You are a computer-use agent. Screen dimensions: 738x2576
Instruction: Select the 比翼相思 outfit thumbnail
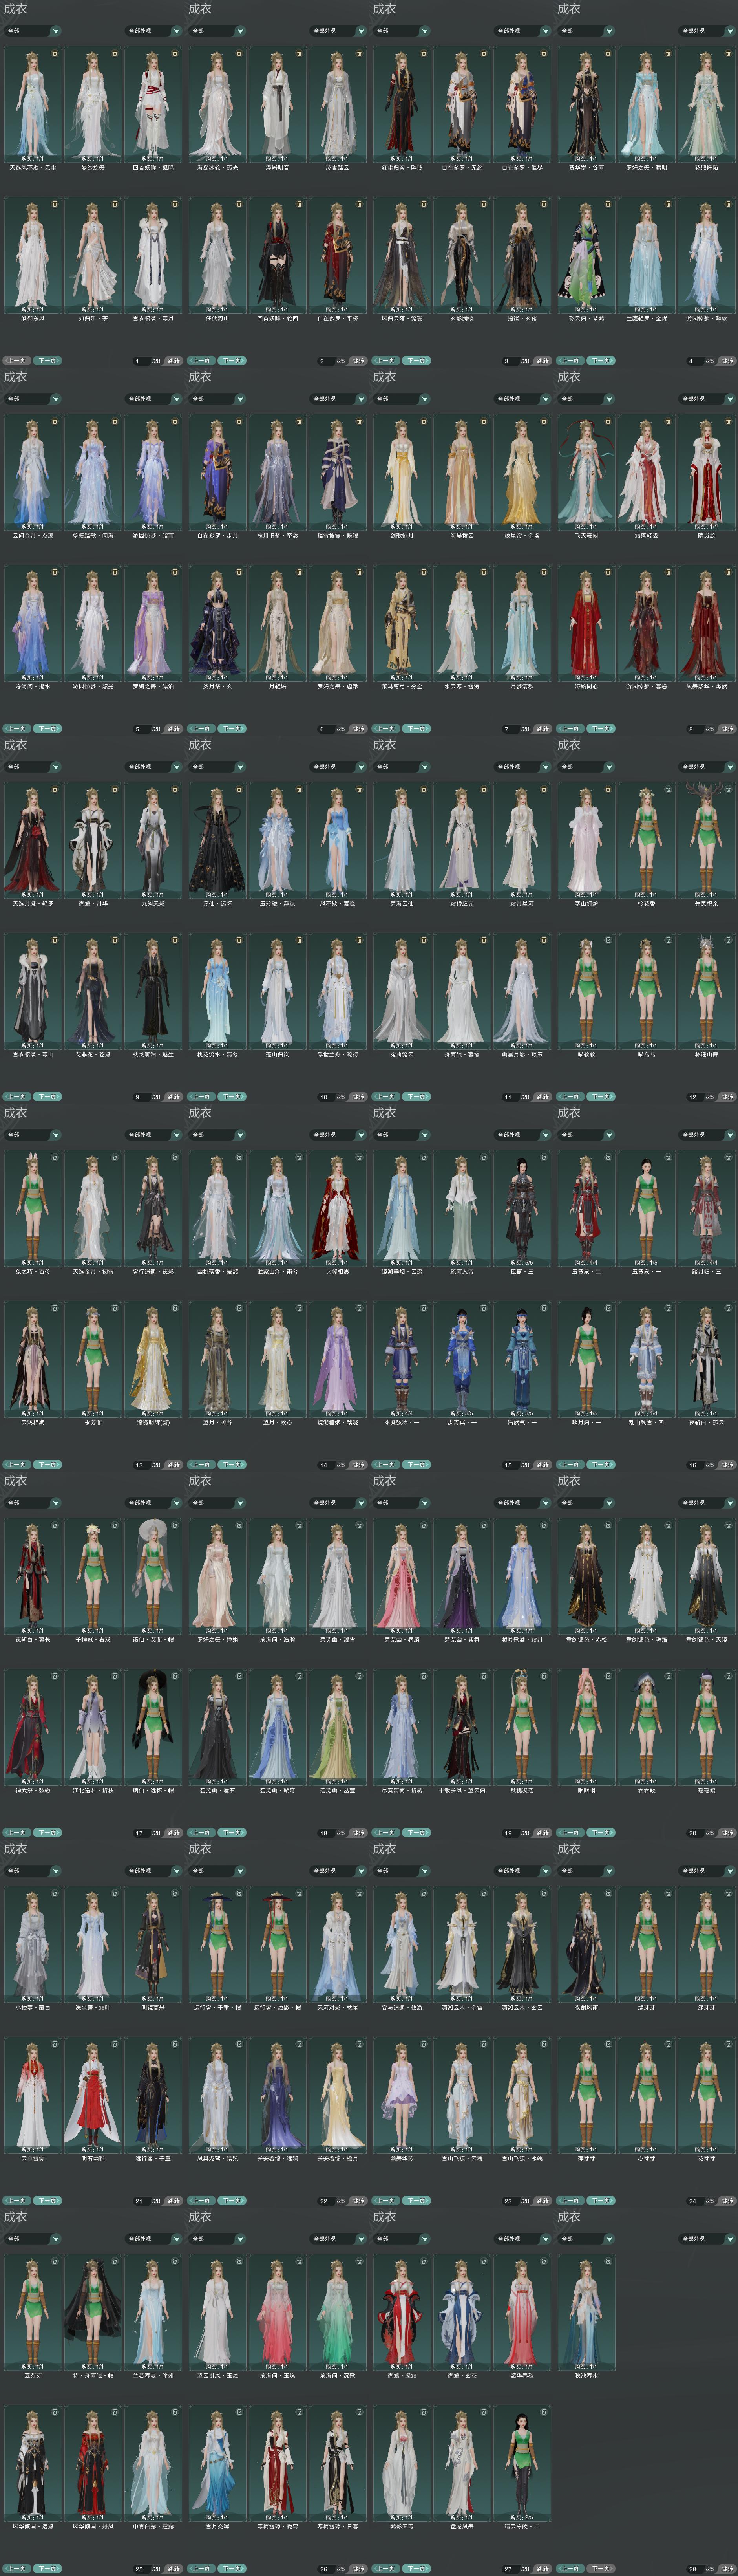coord(338,1209)
